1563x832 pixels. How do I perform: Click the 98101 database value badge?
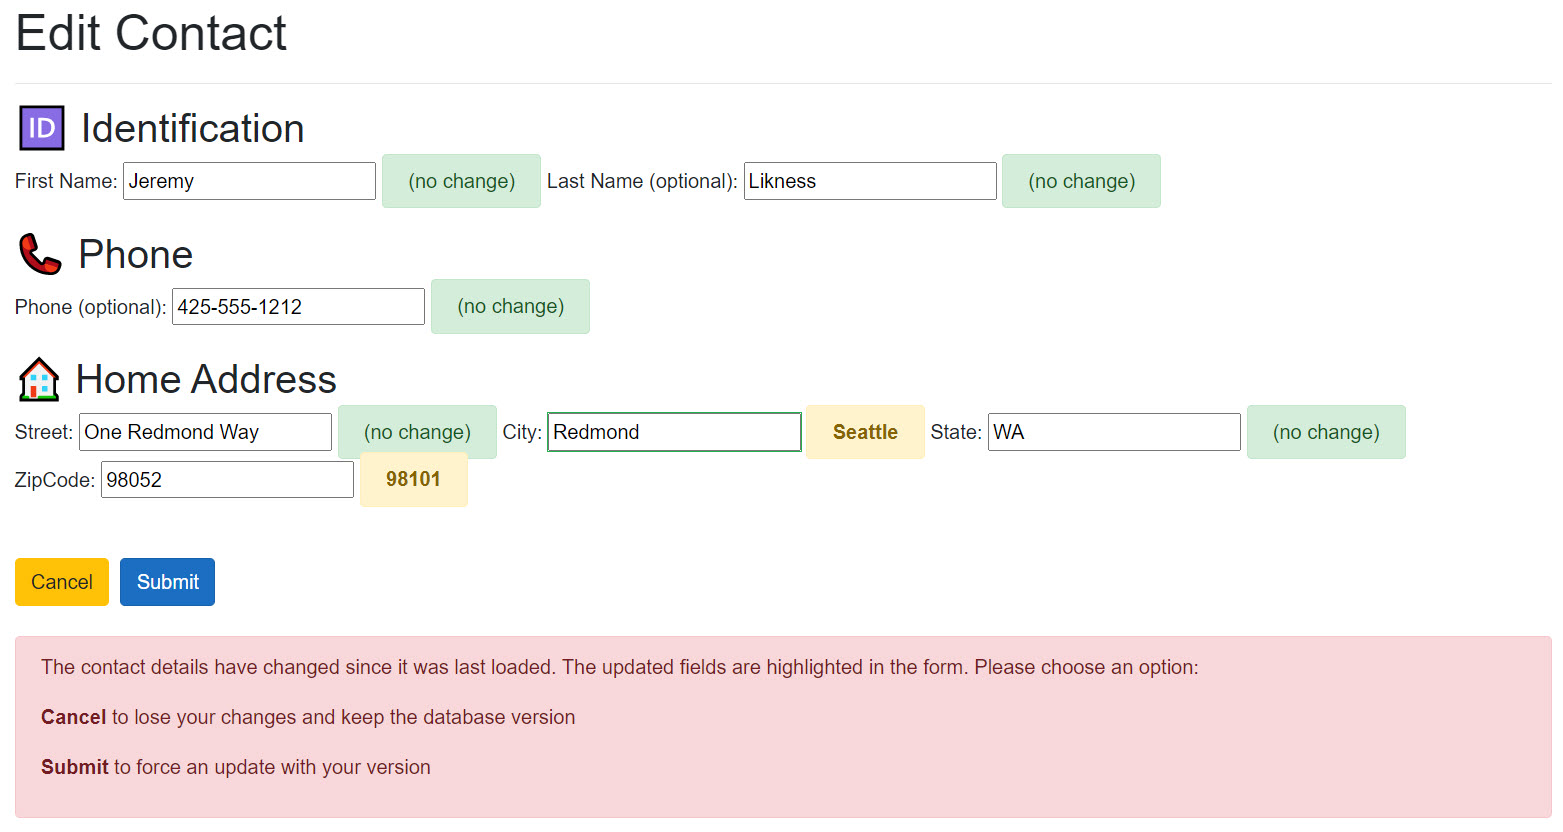pos(413,479)
